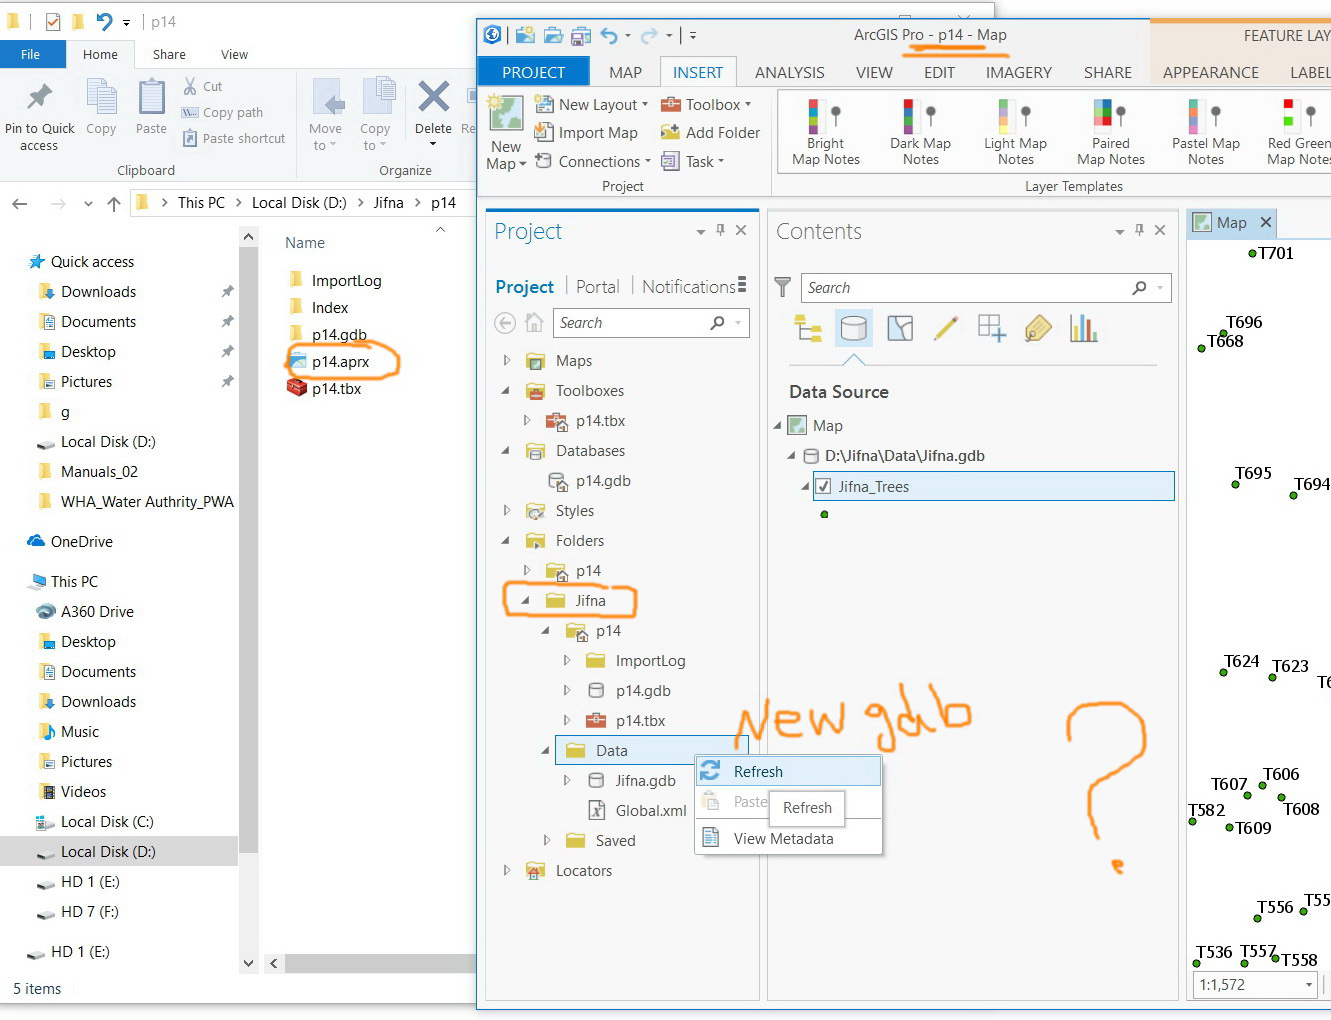The height and width of the screenshot is (1020, 1331).
Task: Select Global.xml in the Project pane
Action: point(651,810)
